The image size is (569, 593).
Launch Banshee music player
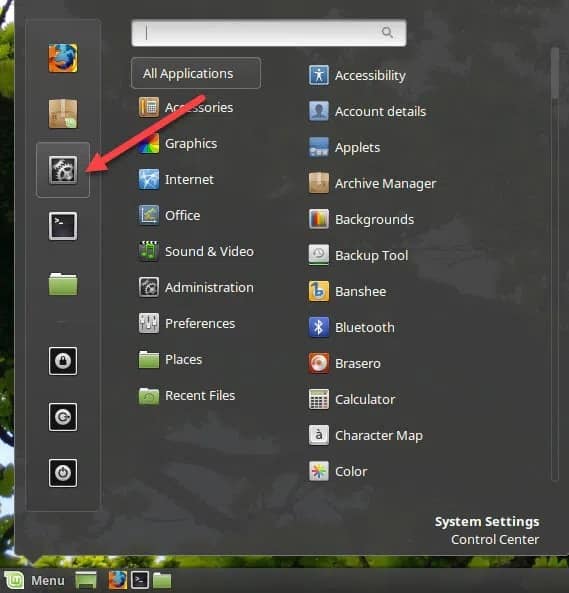(x=347, y=291)
